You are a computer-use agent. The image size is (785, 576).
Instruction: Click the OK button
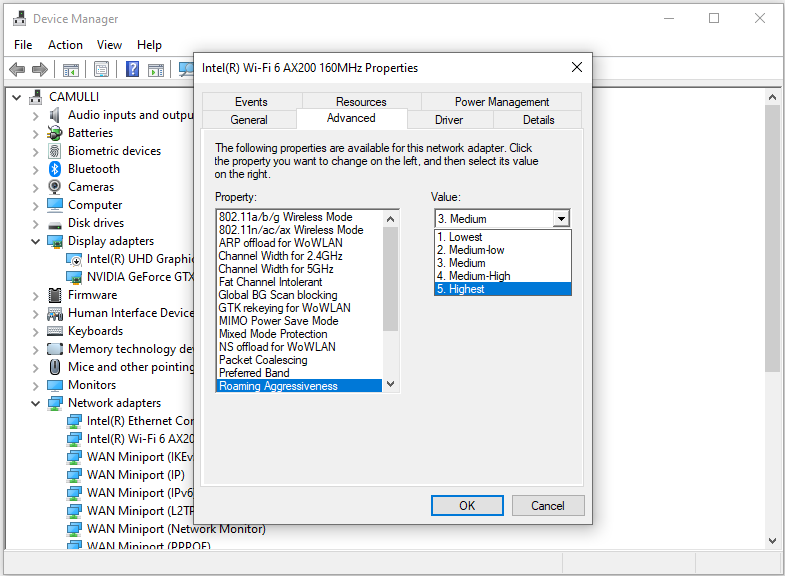pyautogui.click(x=467, y=505)
